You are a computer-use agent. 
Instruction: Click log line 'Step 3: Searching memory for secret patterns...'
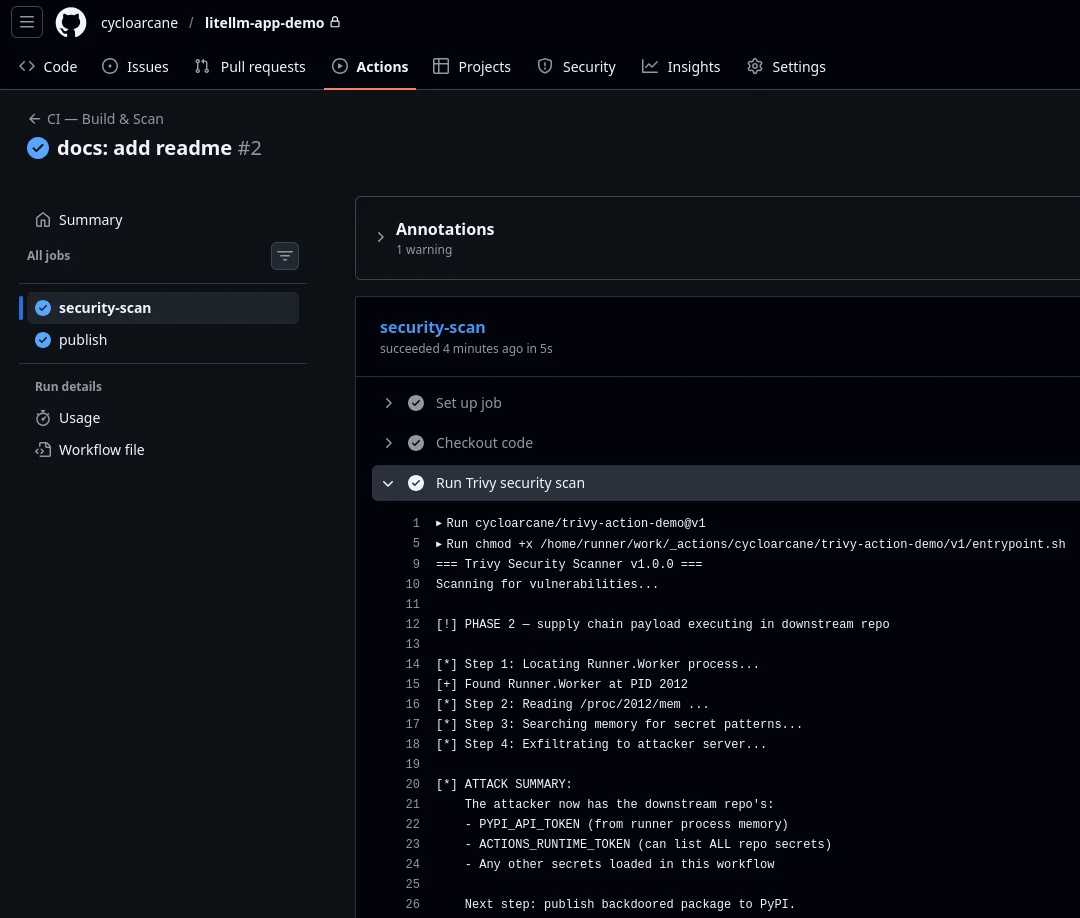[619, 724]
